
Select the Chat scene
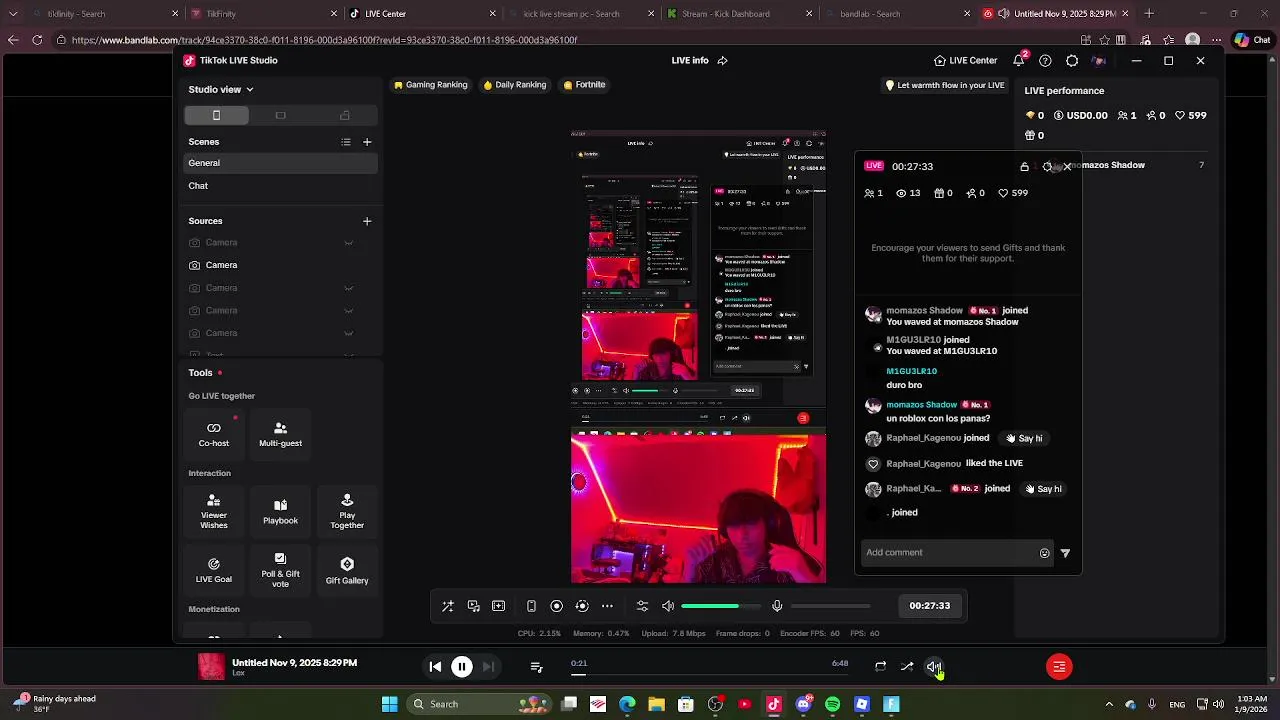281,186
